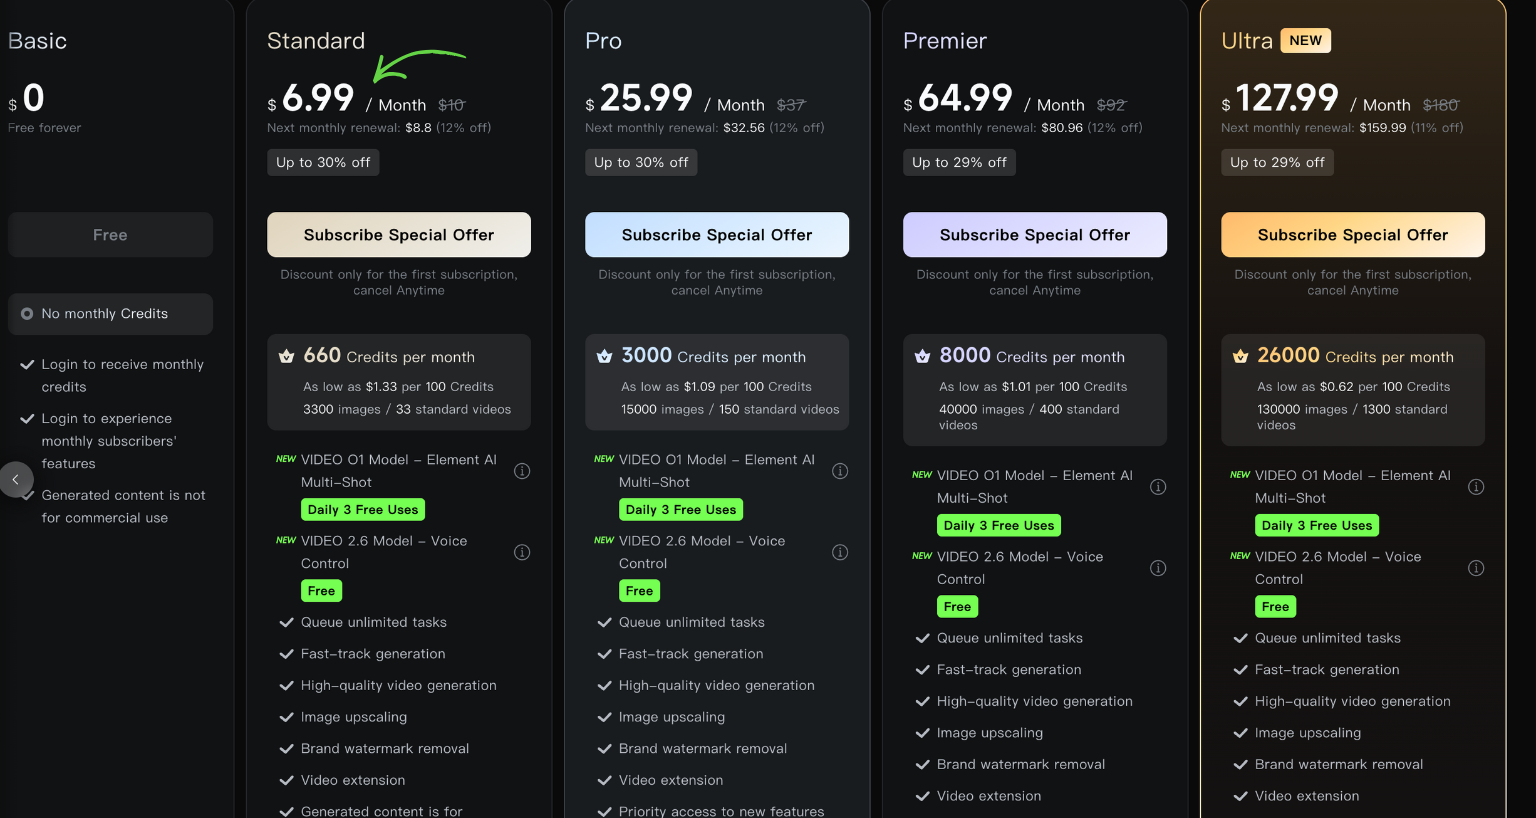Click the crown icon next to 660 Credits
The image size is (1536, 818).
tap(285, 355)
